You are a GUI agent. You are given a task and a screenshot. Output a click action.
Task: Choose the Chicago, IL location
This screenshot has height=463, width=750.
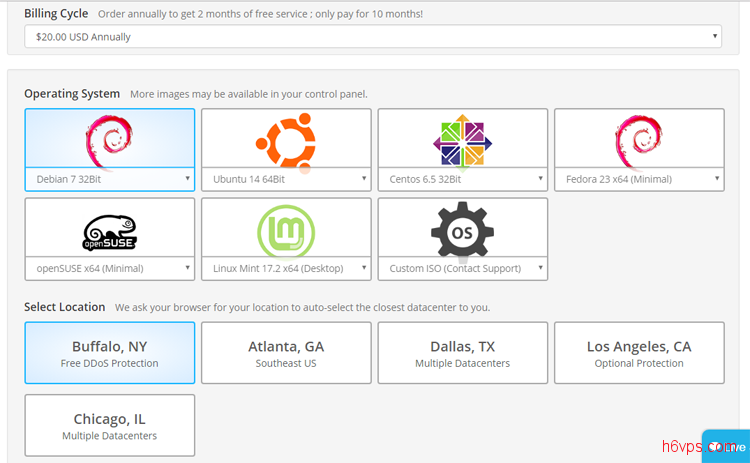110,425
